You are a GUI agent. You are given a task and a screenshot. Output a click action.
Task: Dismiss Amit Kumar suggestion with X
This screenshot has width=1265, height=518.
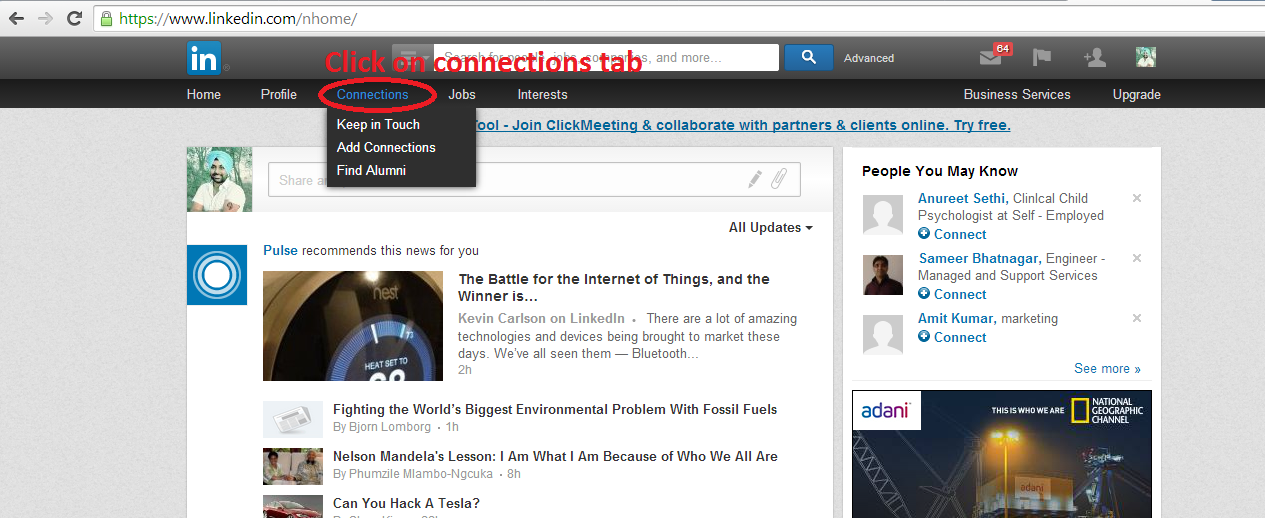tap(1137, 318)
